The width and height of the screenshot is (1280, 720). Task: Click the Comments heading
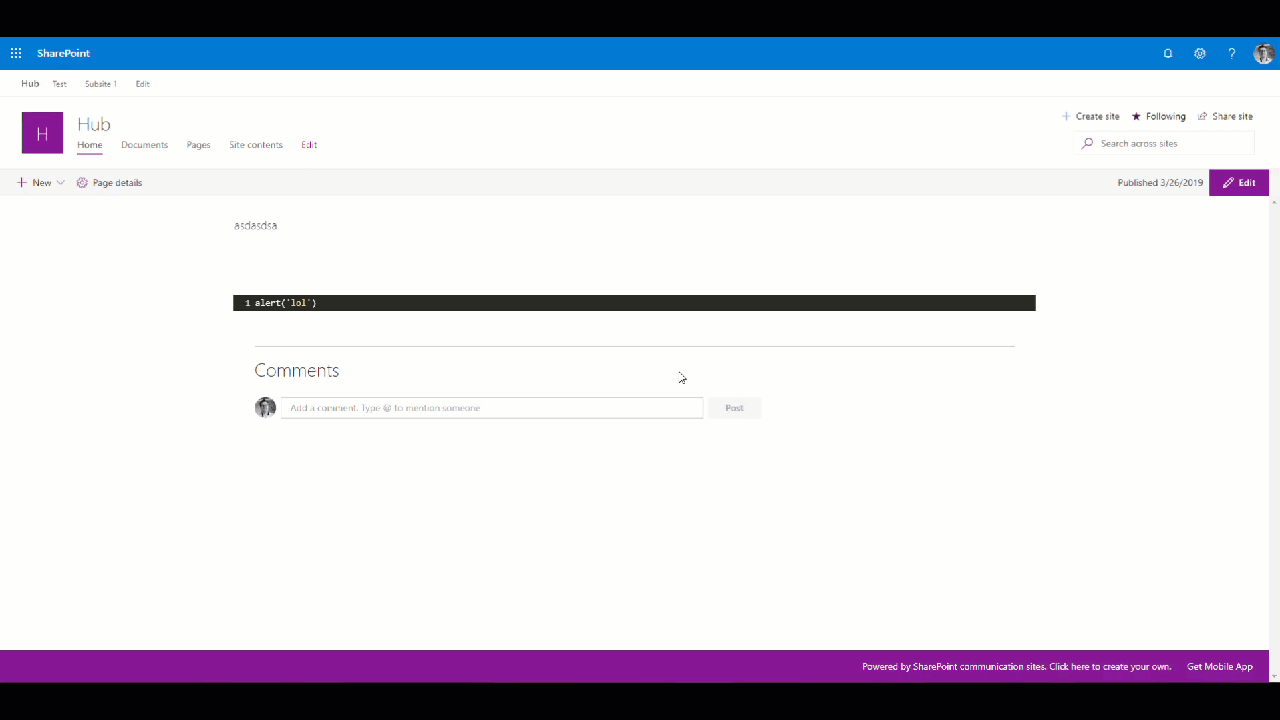297,370
